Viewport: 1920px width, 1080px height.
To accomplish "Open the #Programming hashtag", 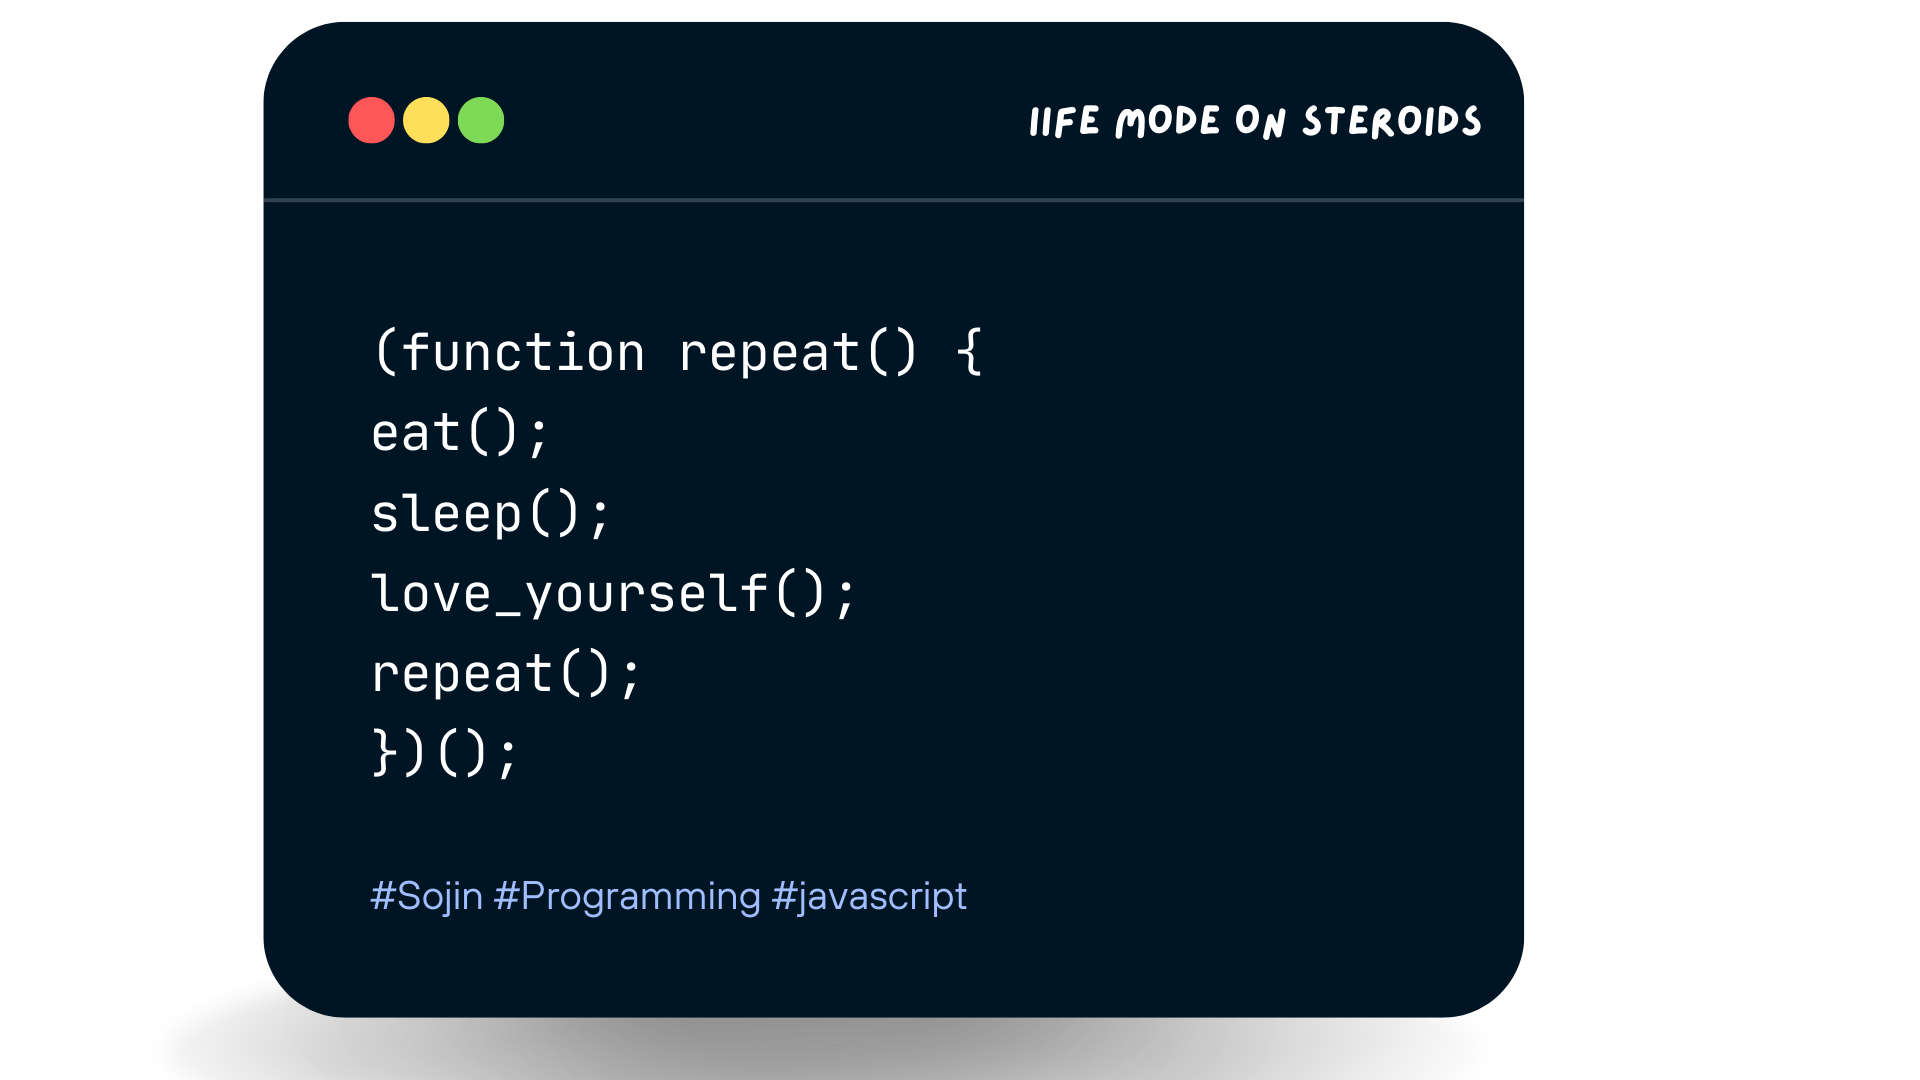I will pyautogui.click(x=627, y=896).
